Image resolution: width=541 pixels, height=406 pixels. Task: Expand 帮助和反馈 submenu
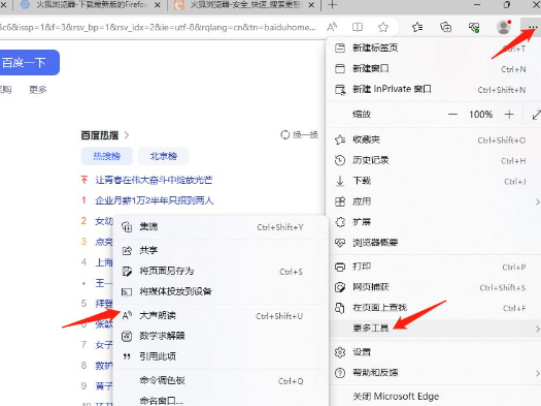click(x=435, y=373)
